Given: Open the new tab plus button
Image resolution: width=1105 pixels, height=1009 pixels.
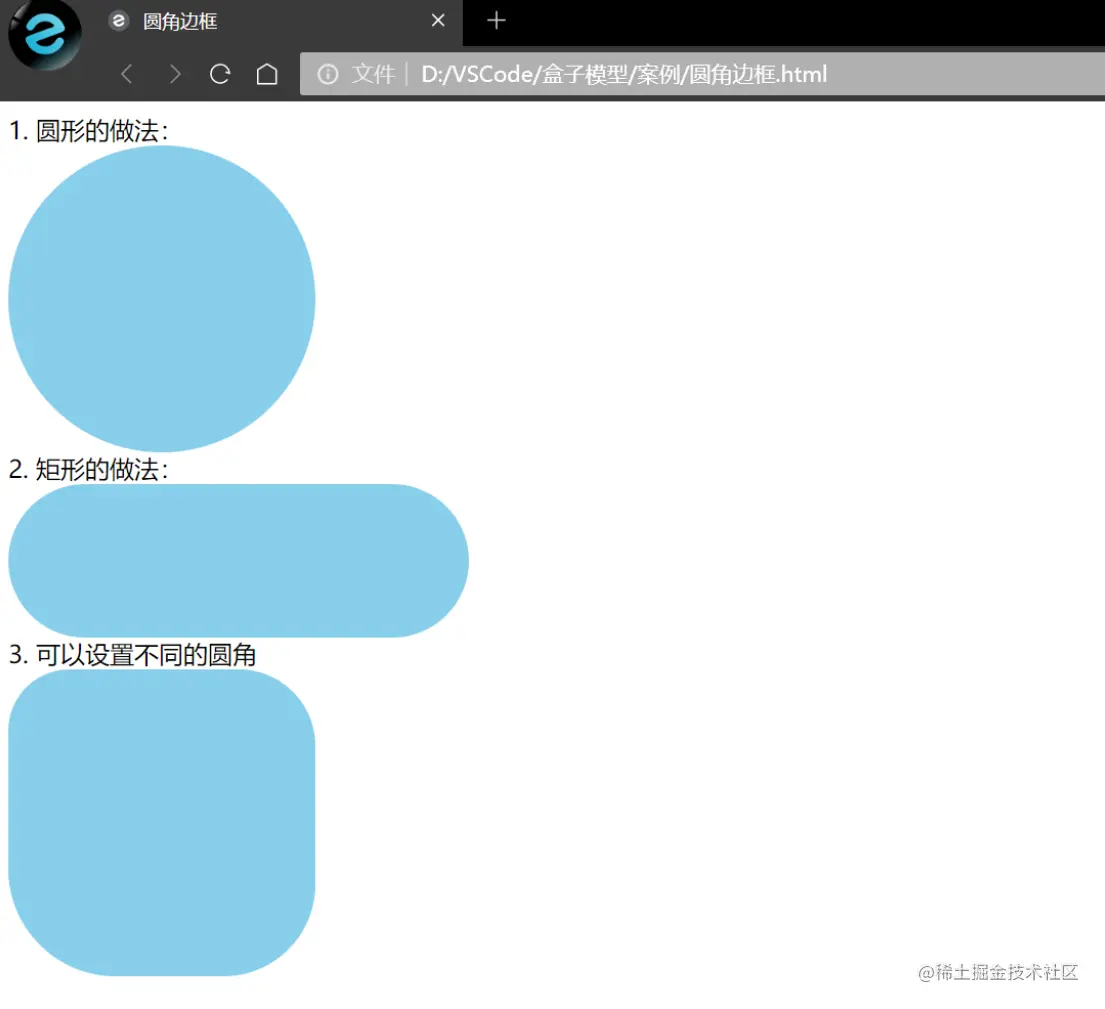Looking at the screenshot, I should [496, 20].
